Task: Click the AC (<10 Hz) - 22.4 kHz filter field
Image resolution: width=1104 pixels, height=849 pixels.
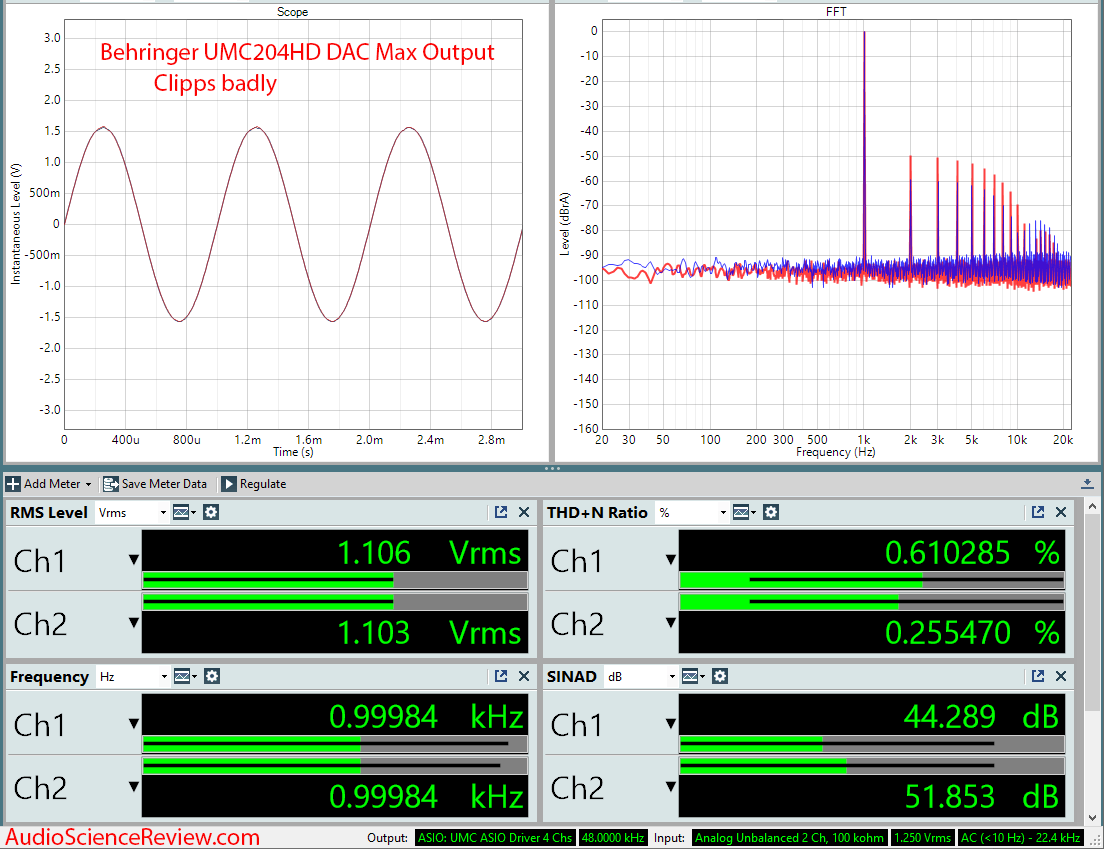Action: point(1020,838)
